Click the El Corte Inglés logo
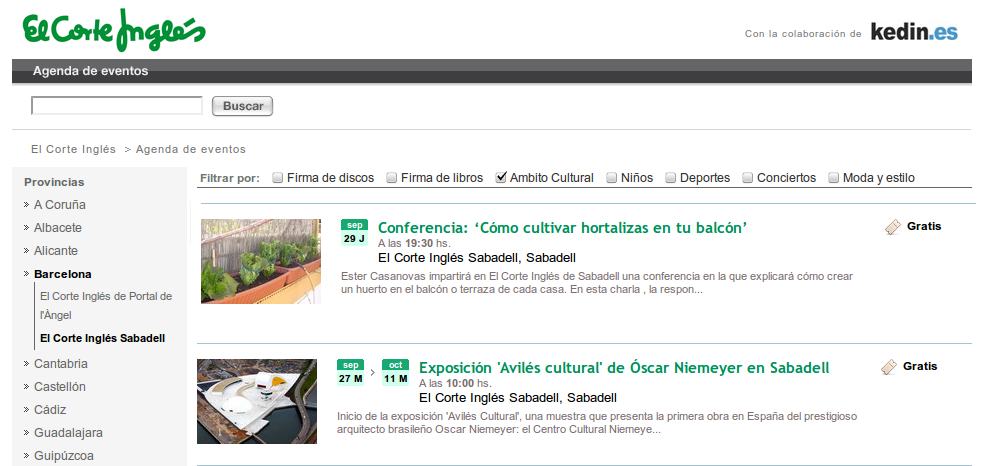Viewport: 983px width, 466px height. (x=113, y=31)
